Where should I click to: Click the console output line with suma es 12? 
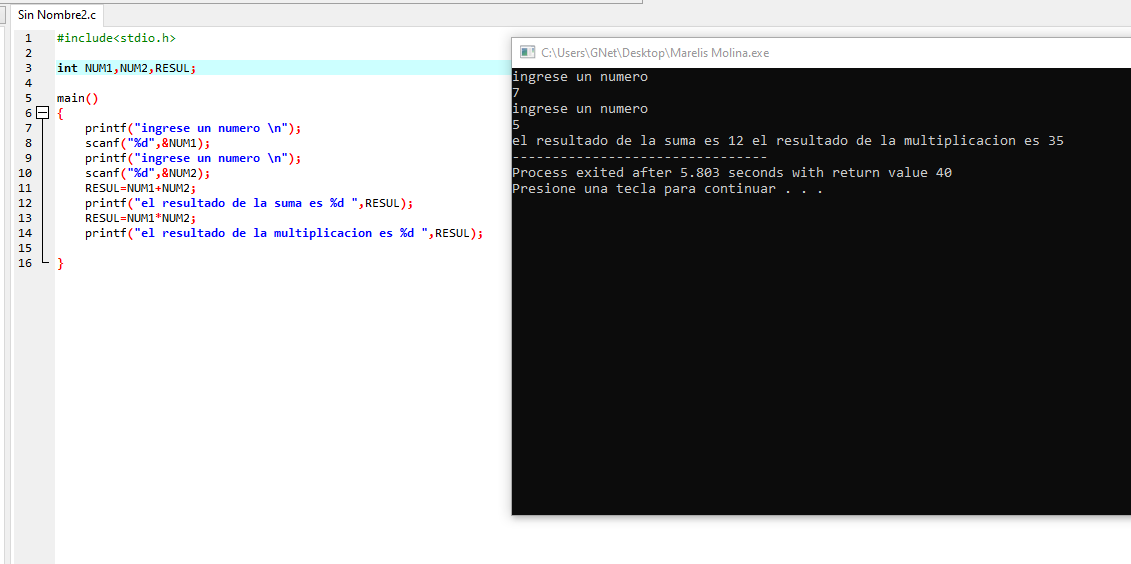point(788,141)
